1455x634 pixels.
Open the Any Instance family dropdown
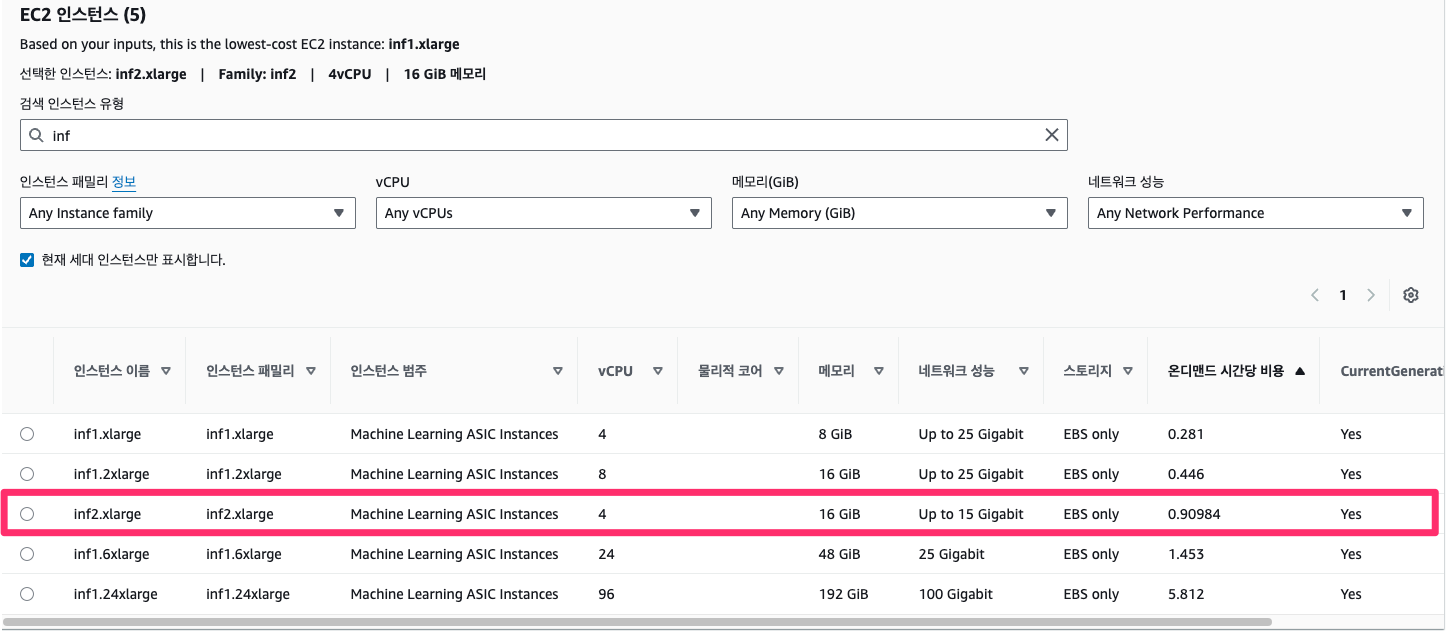(x=188, y=213)
